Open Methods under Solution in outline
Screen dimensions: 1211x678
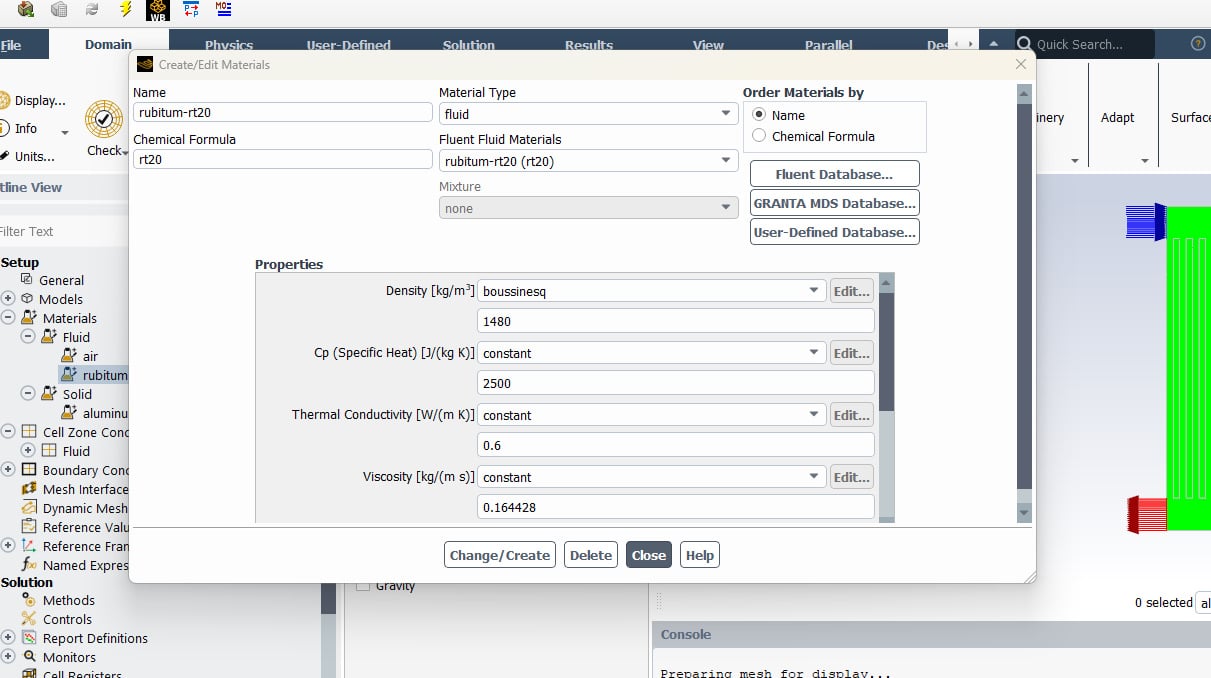pyautogui.click(x=68, y=600)
